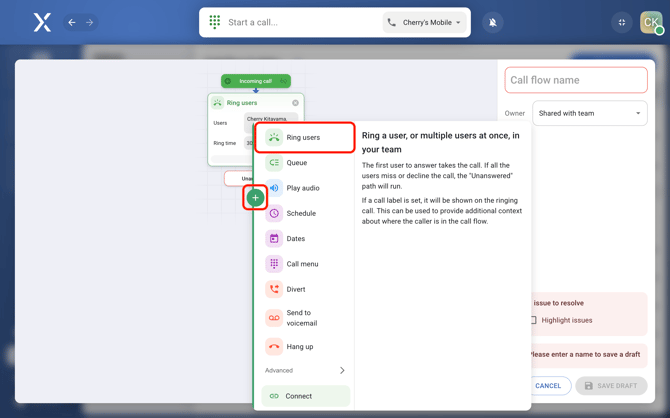The width and height of the screenshot is (670, 418).
Task: Open the Cherry's Mobile device dropdown
Action: tap(425, 22)
